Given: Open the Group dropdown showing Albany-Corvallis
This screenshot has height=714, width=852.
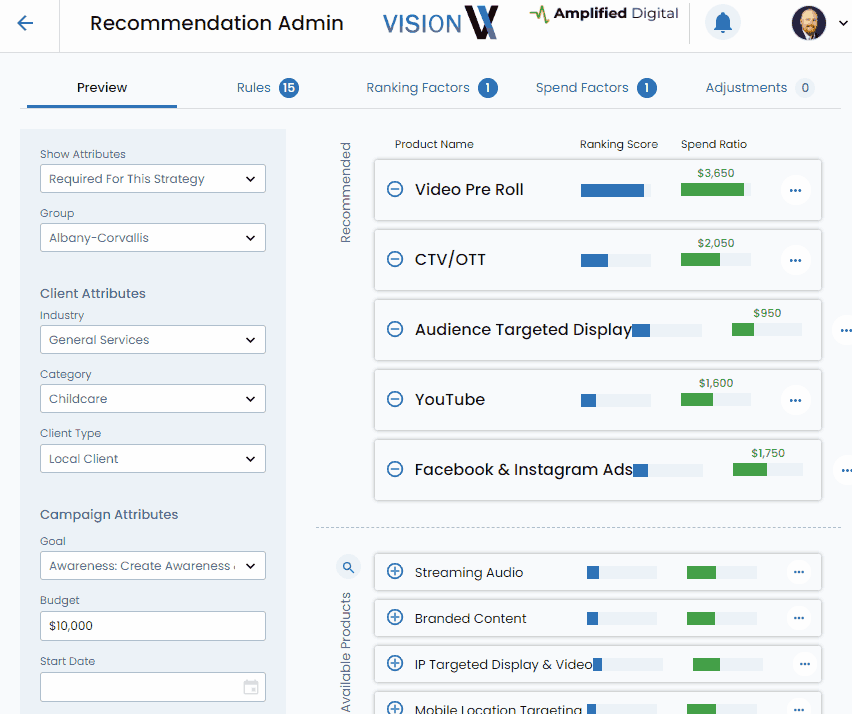Looking at the screenshot, I should point(153,238).
